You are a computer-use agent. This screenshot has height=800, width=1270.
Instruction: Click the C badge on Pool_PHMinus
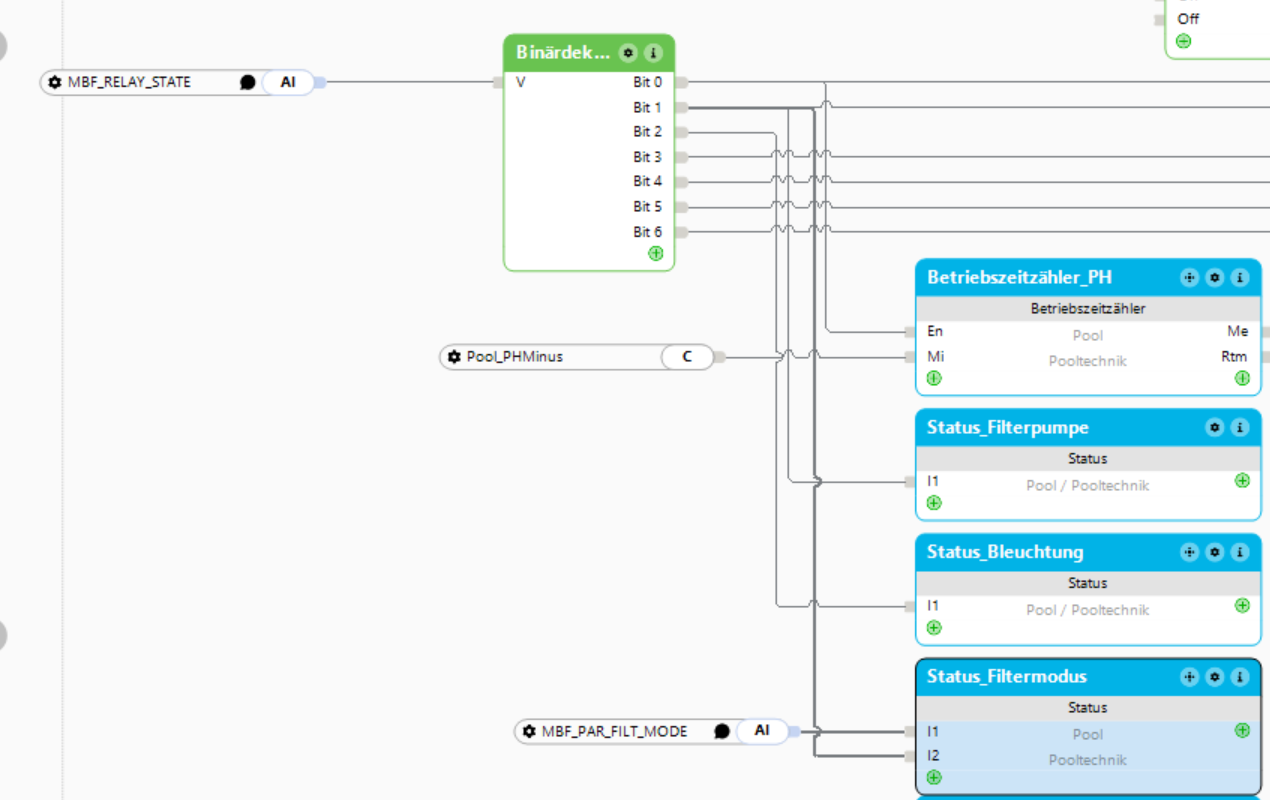point(687,357)
